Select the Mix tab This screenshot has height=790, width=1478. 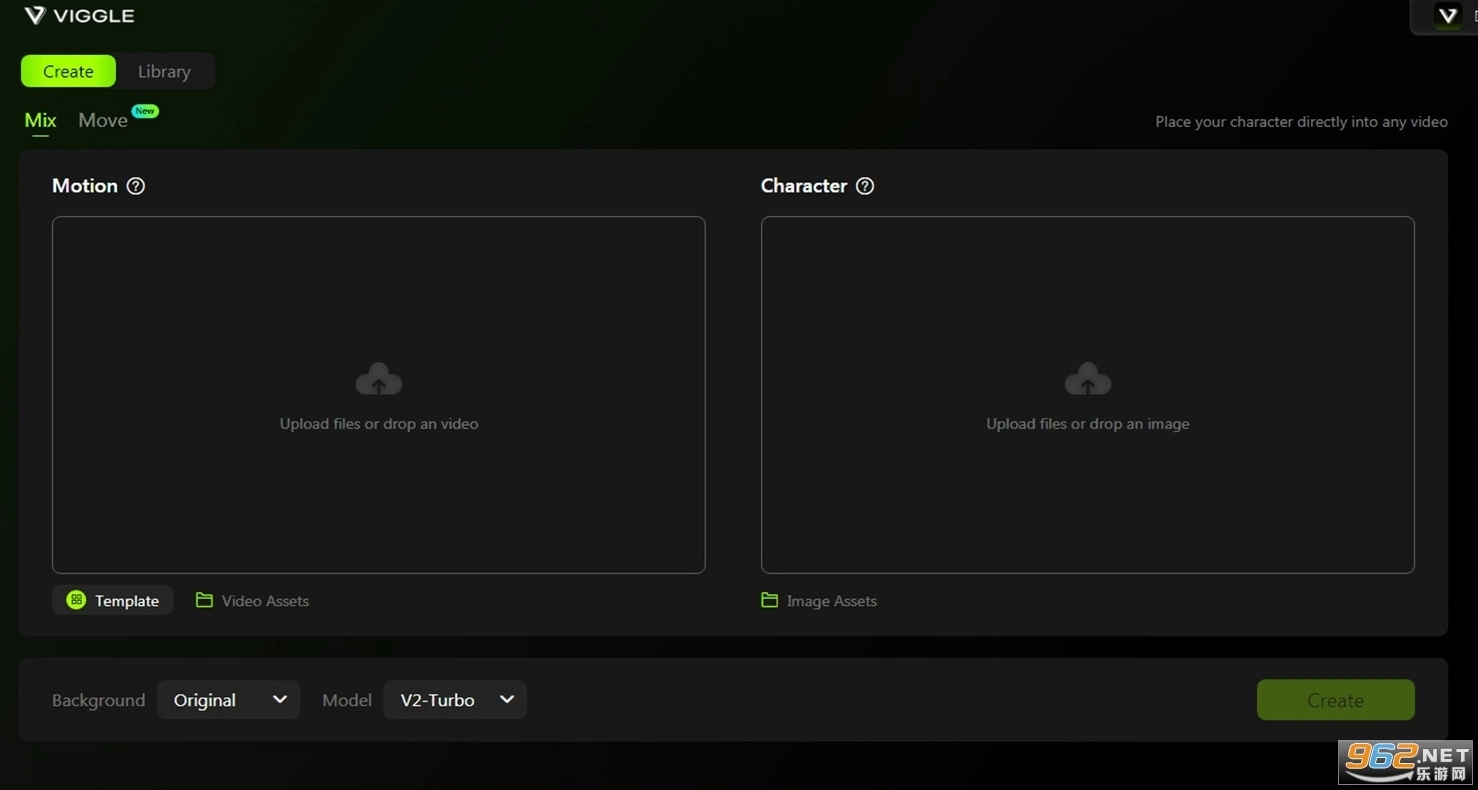coord(40,121)
